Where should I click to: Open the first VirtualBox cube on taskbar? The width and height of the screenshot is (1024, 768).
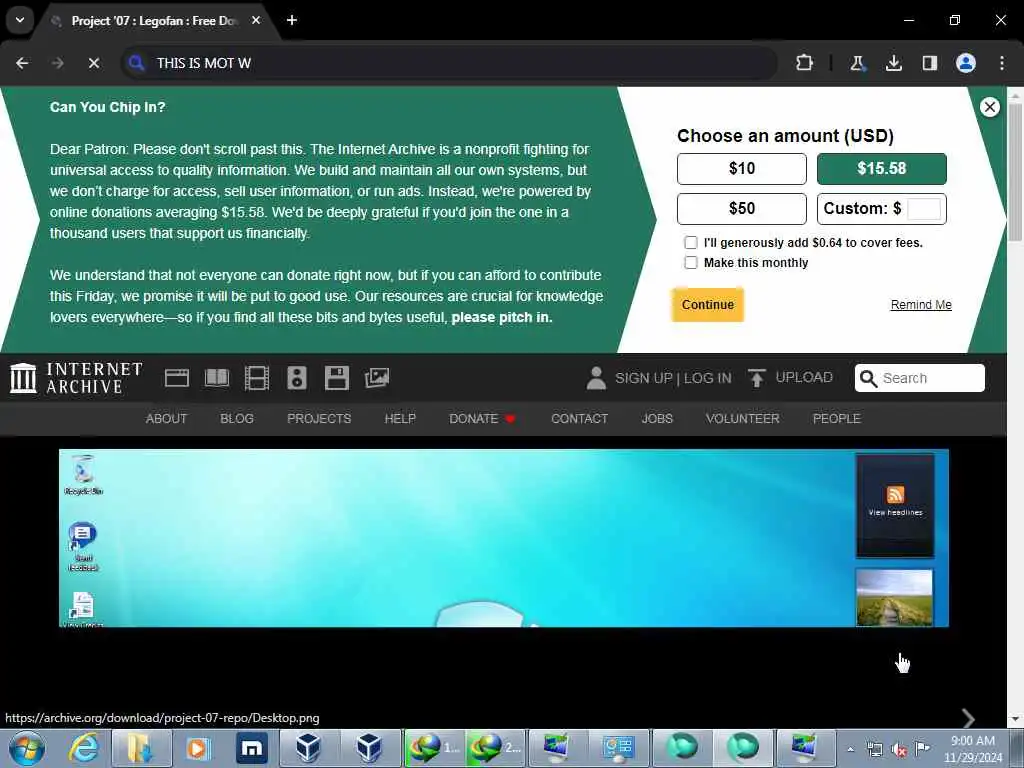pyautogui.click(x=308, y=748)
